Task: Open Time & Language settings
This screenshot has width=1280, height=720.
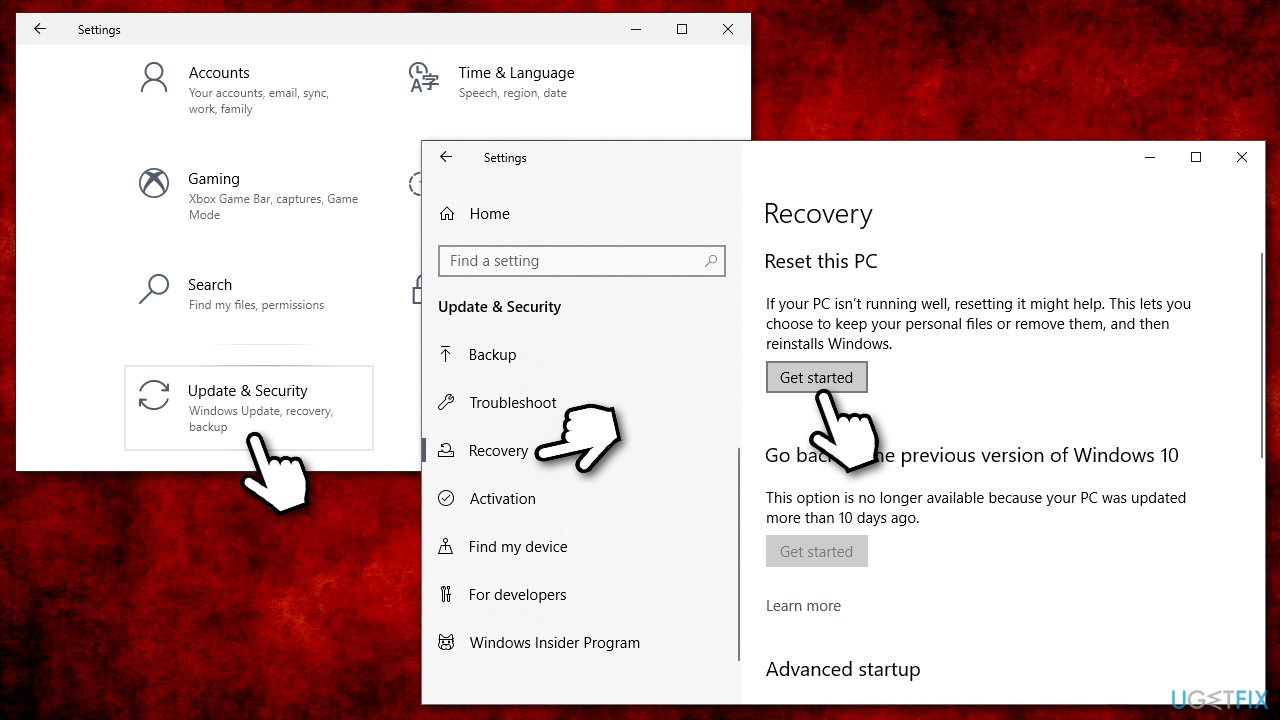Action: (516, 72)
